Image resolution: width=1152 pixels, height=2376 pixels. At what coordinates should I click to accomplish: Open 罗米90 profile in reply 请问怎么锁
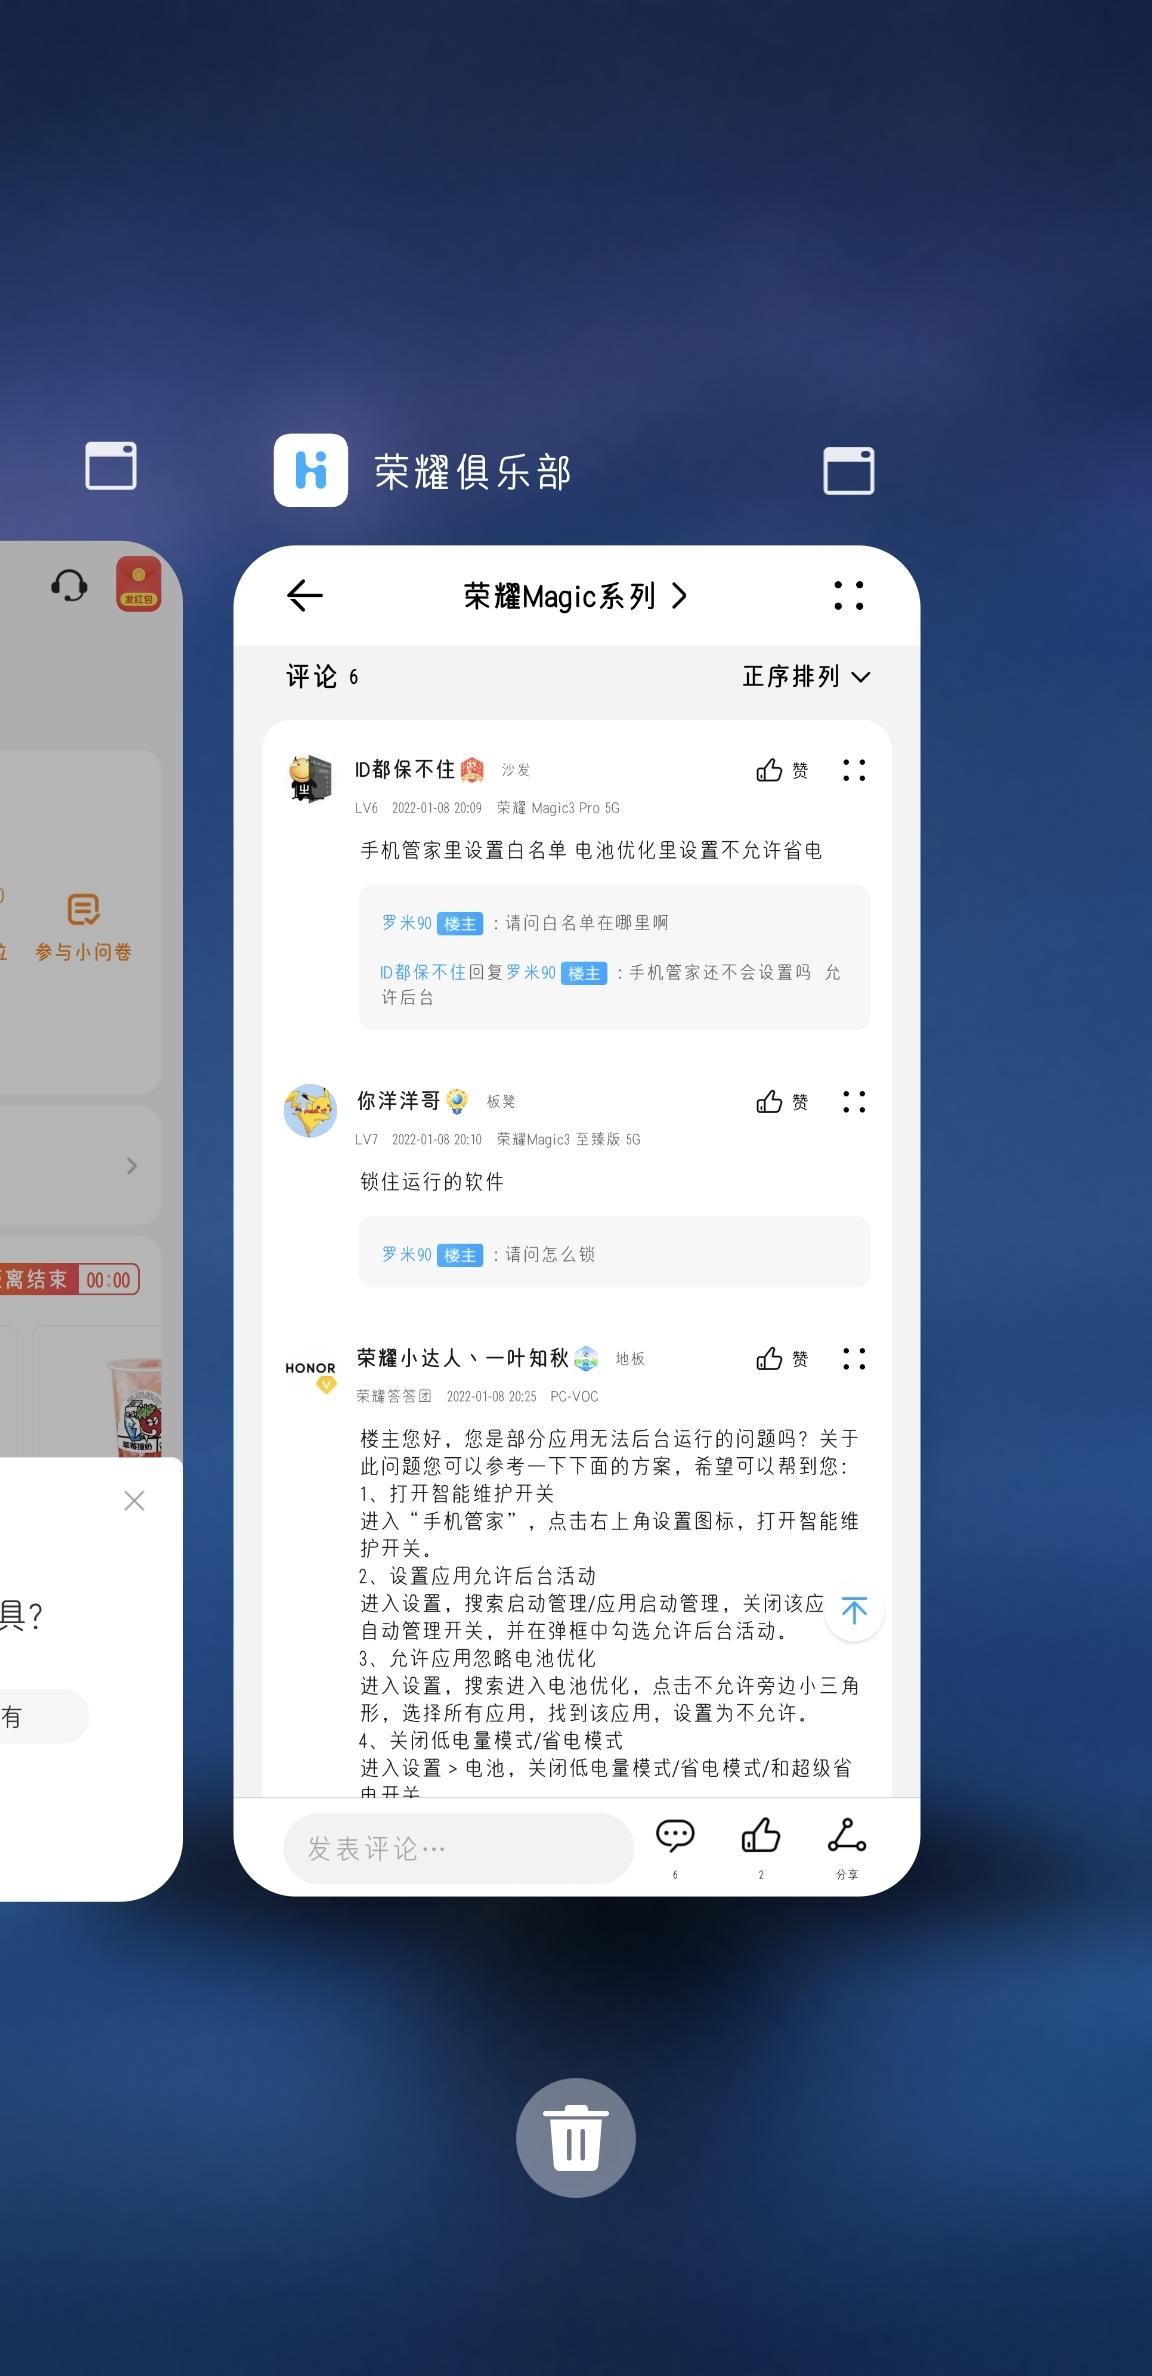(407, 1254)
